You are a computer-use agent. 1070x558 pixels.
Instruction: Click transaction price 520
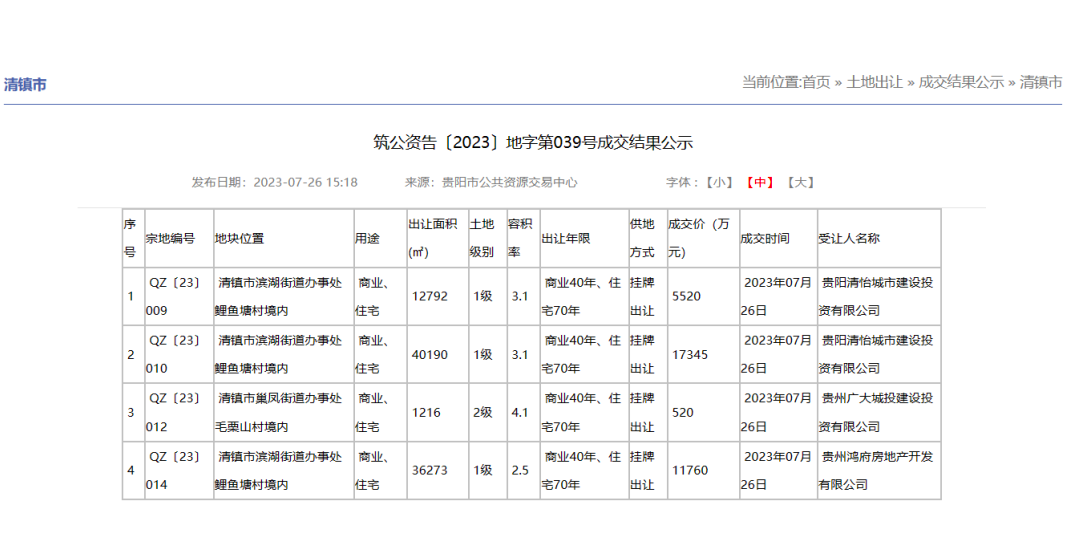tap(682, 413)
